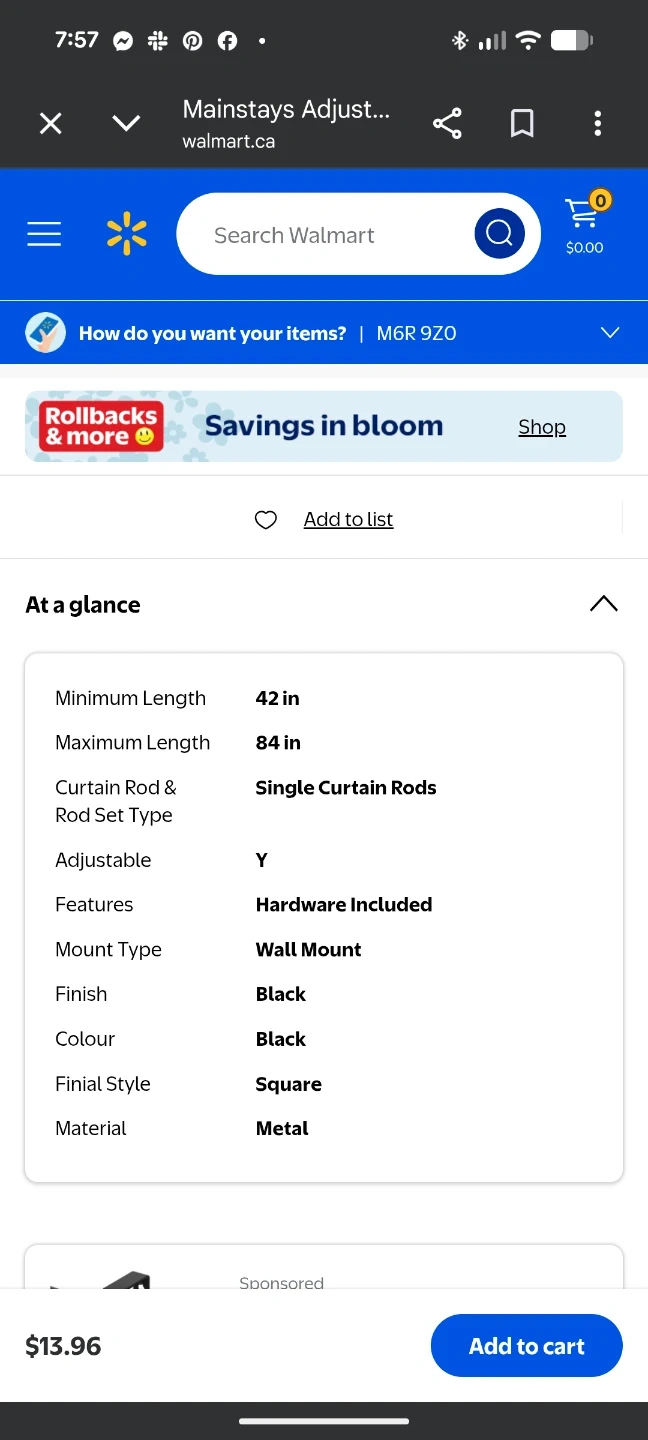648x1440 pixels.
Task: Close the in-app browser tab
Action: click(50, 124)
